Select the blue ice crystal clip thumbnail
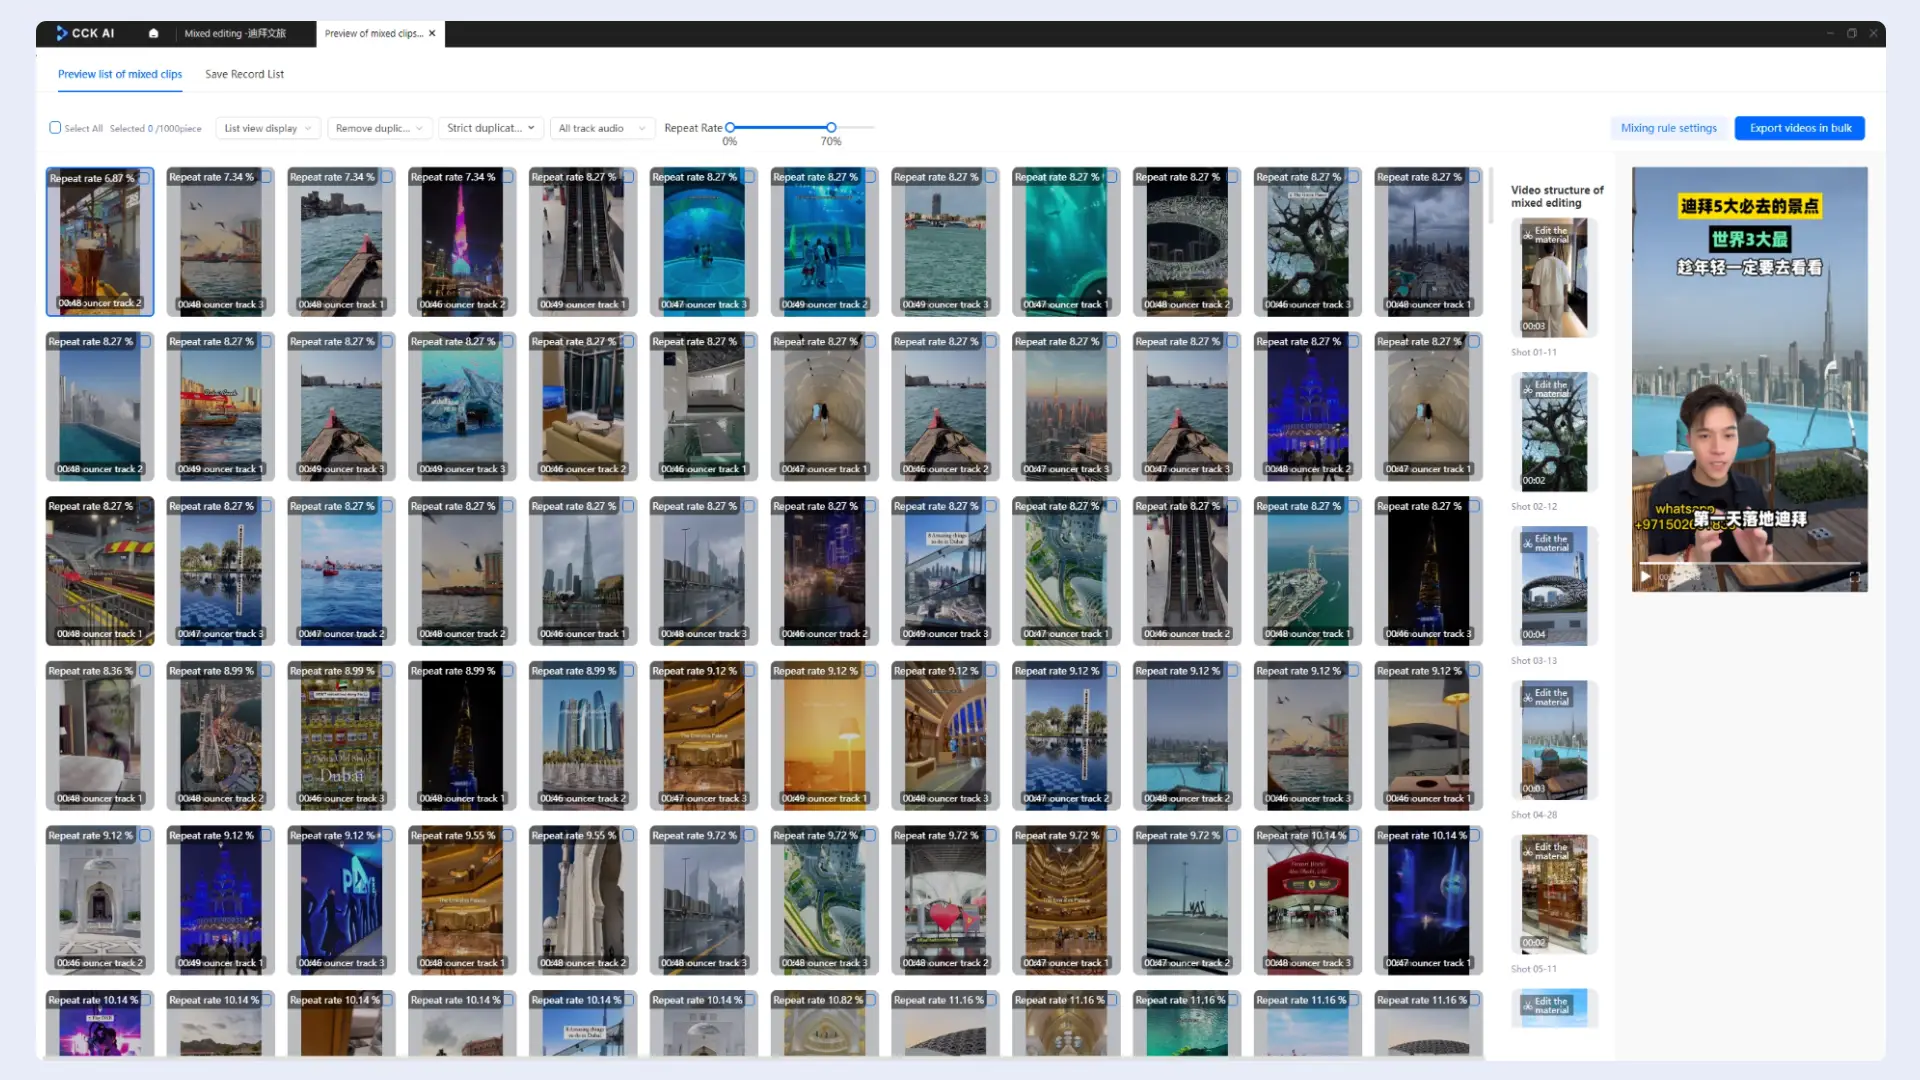 462,406
